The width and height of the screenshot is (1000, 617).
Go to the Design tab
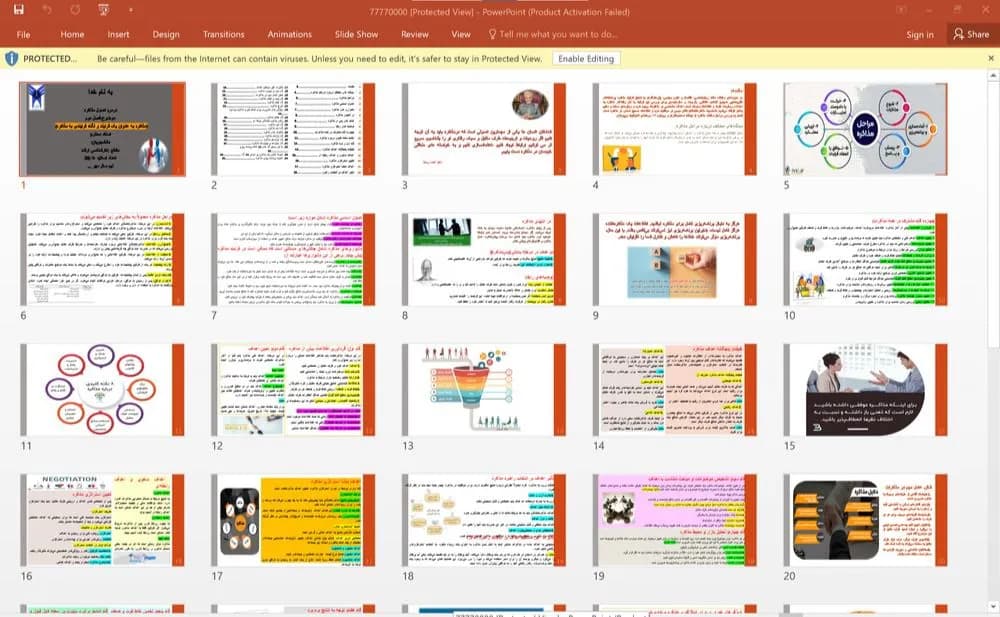pyautogui.click(x=166, y=34)
